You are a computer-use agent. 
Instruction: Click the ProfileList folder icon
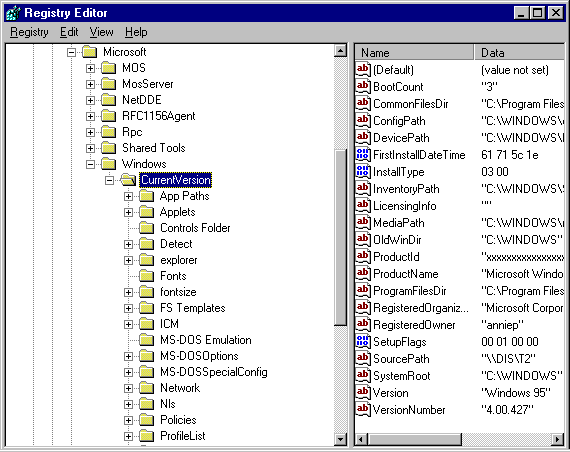[146, 436]
